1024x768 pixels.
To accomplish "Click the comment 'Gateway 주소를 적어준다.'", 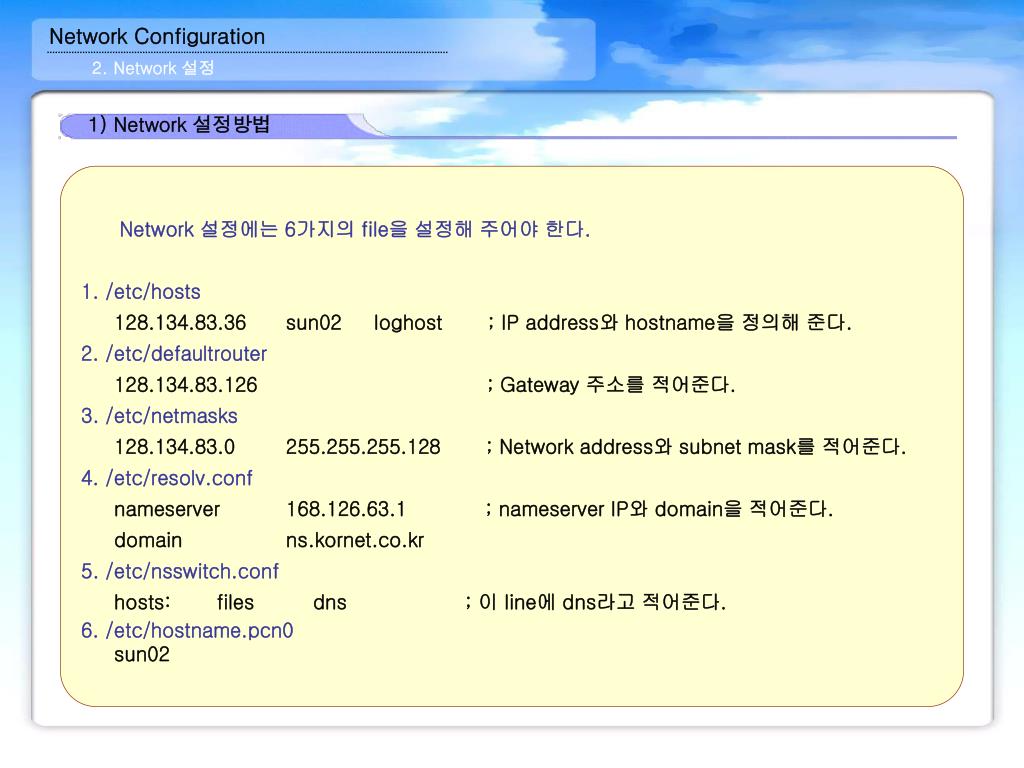I will [617, 385].
